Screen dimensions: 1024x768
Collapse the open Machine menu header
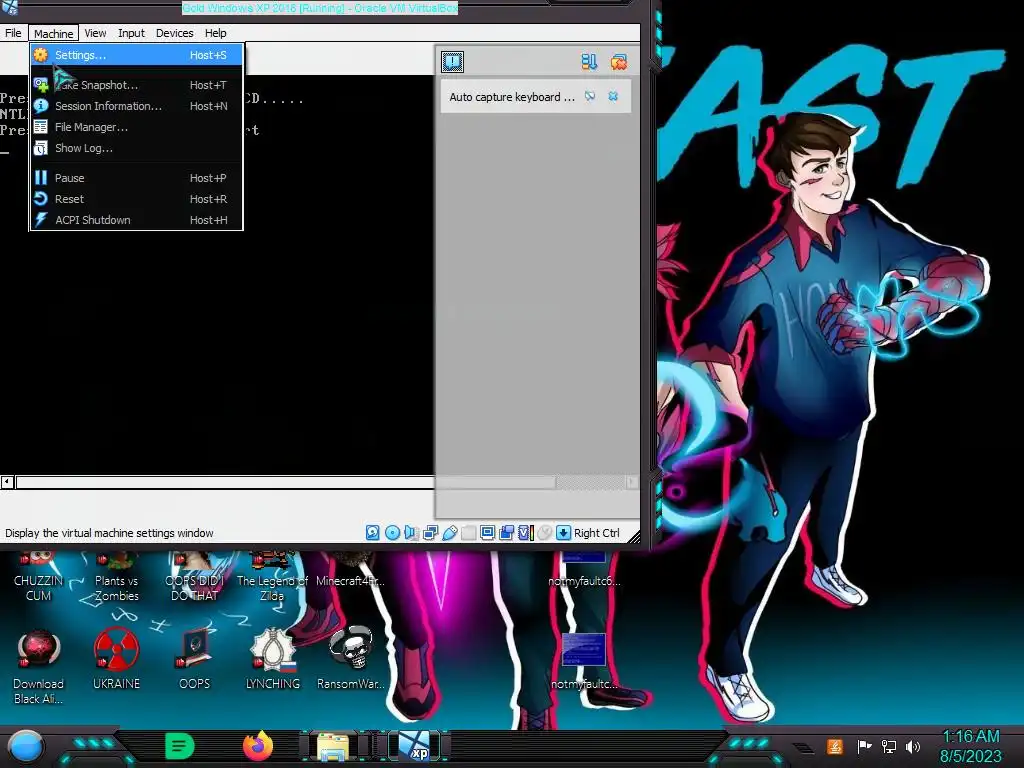click(x=54, y=33)
